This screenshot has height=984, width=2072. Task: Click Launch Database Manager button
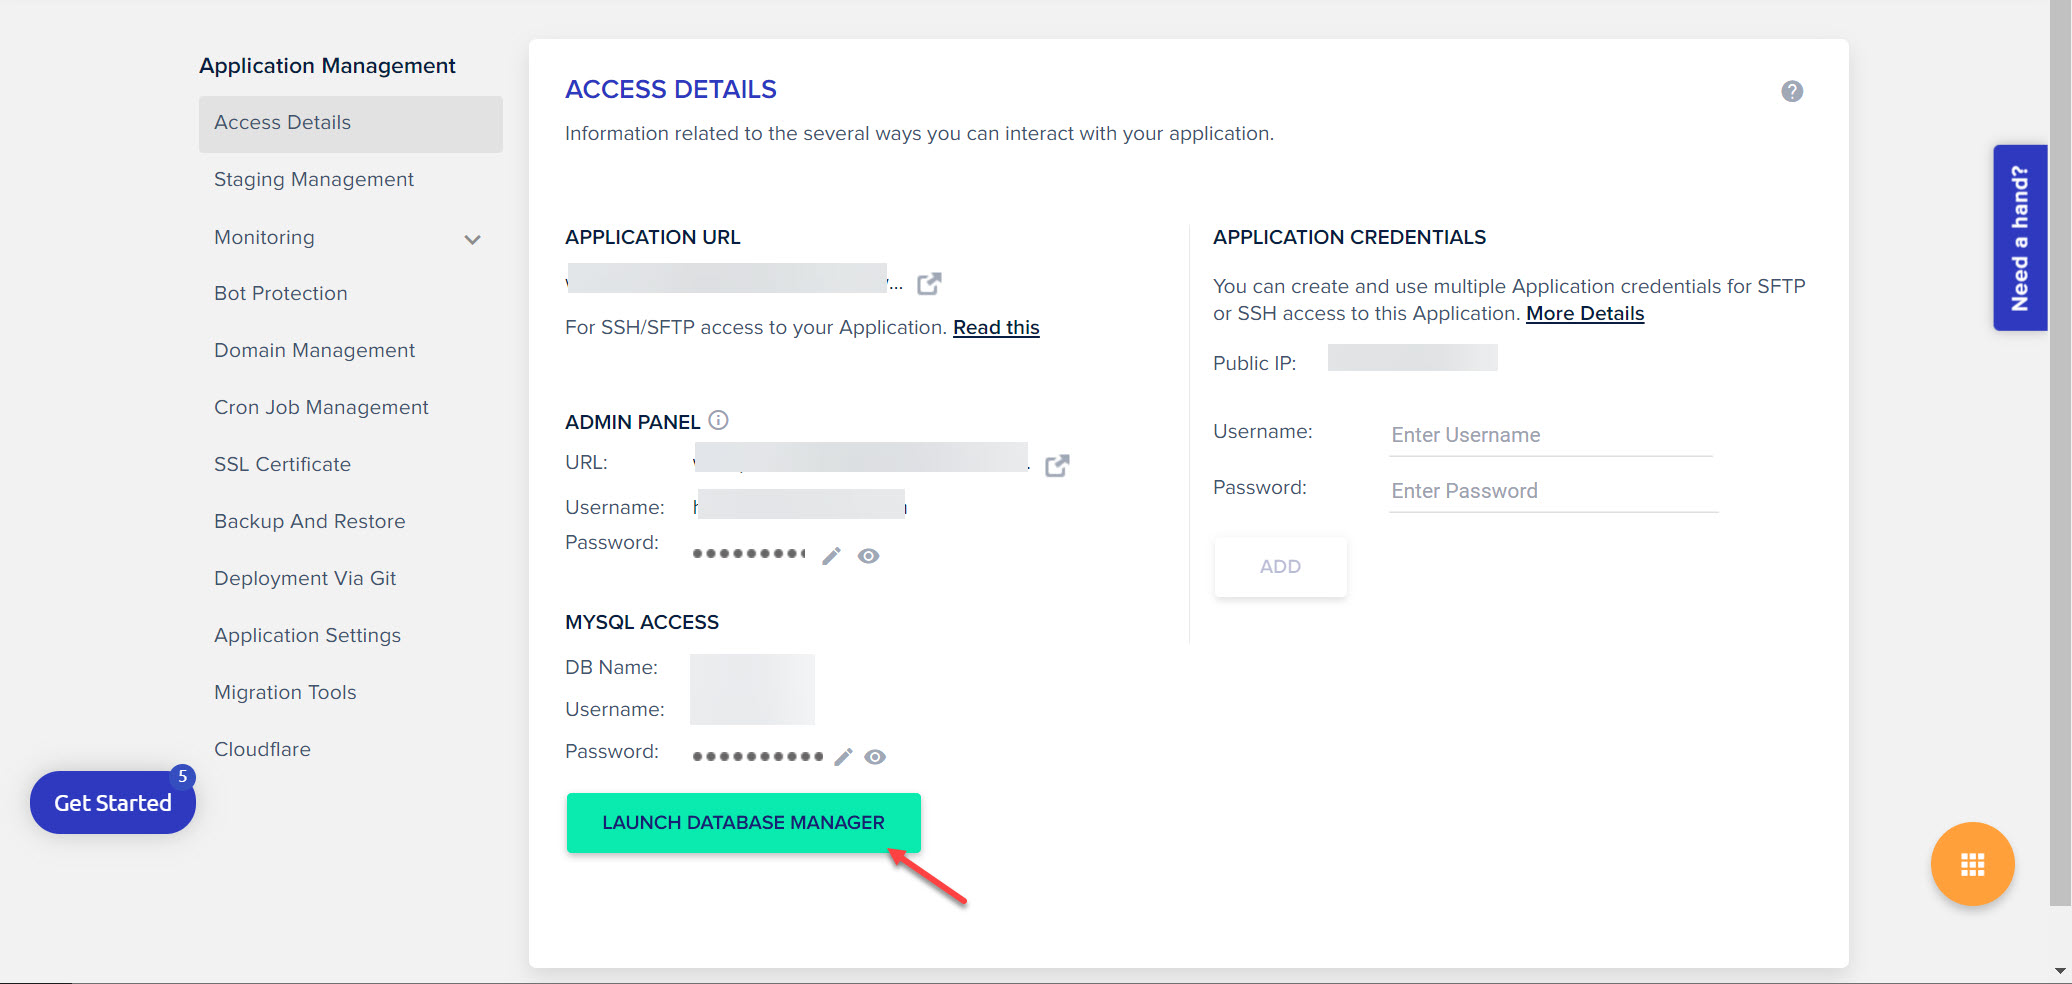[743, 823]
